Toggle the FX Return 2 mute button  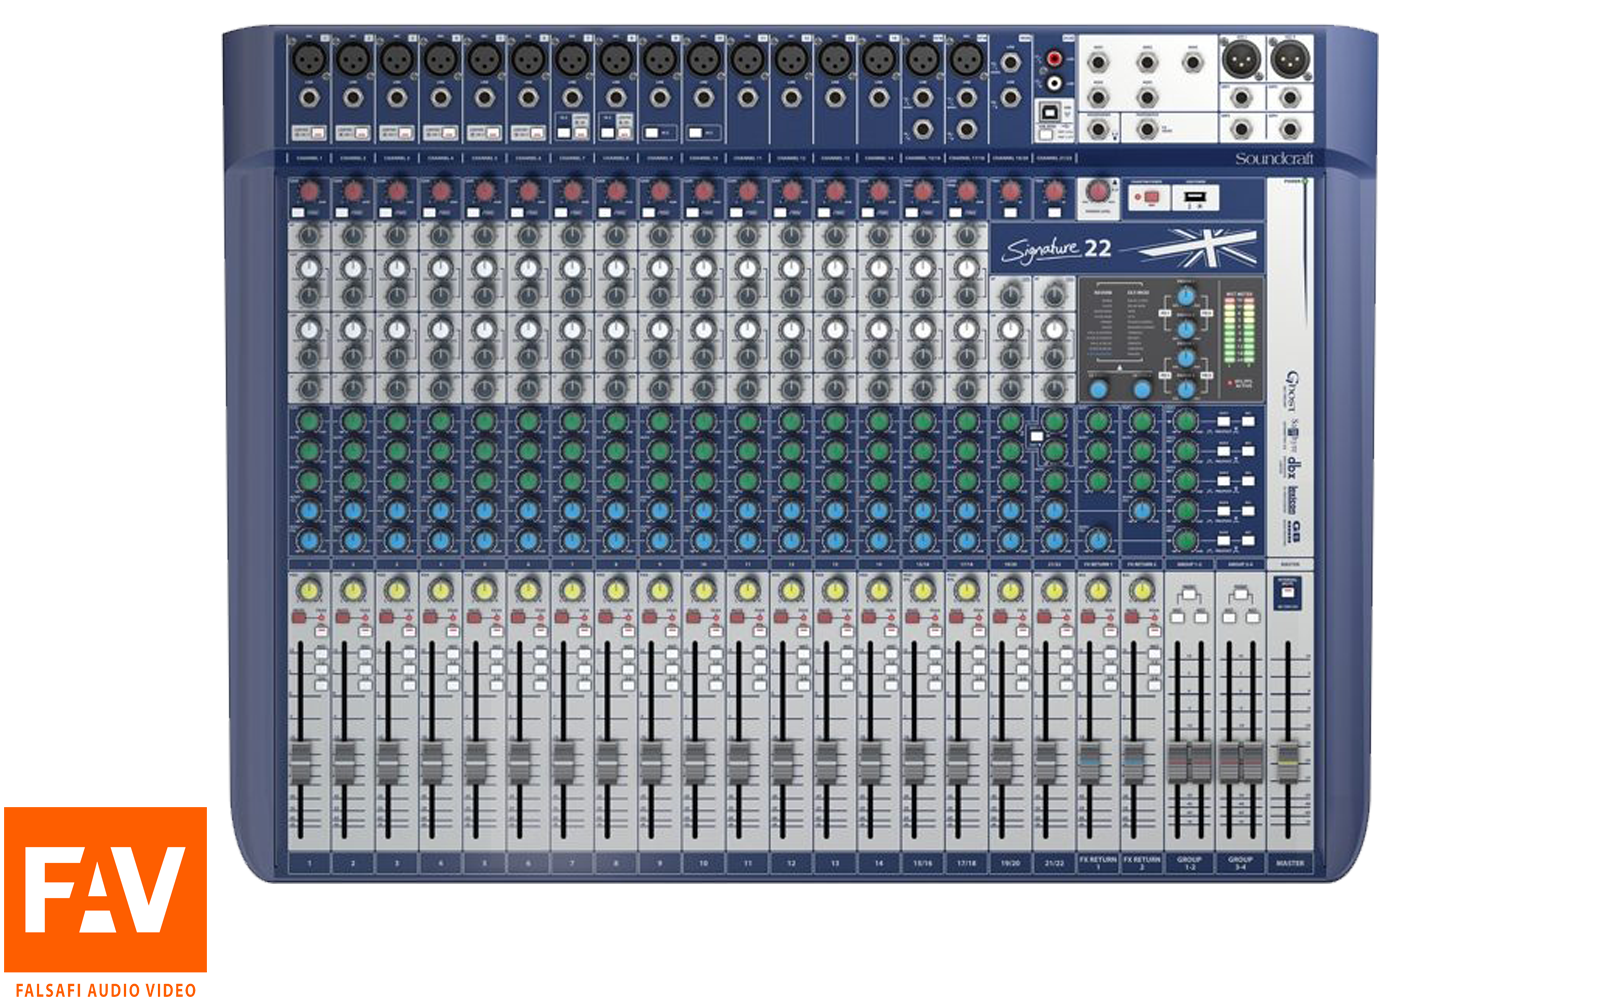pos(1132,619)
